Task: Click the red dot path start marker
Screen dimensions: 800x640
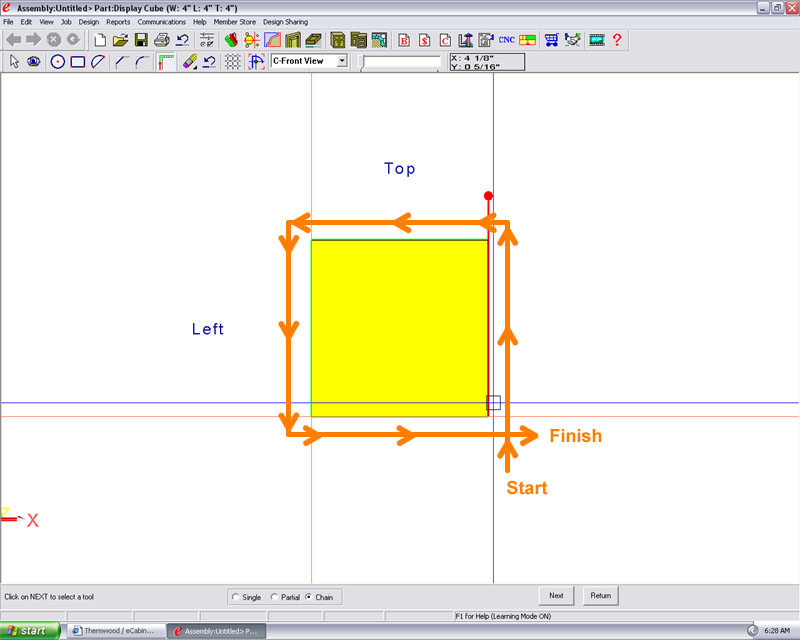Action: coord(488,195)
